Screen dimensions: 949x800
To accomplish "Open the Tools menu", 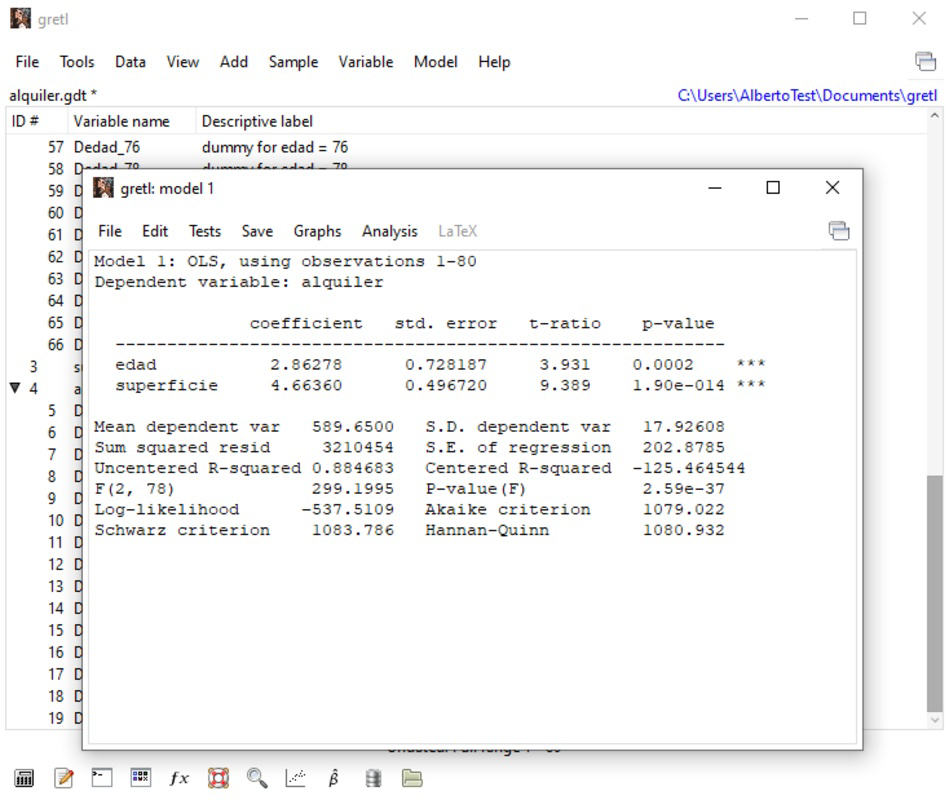I will [x=77, y=62].
